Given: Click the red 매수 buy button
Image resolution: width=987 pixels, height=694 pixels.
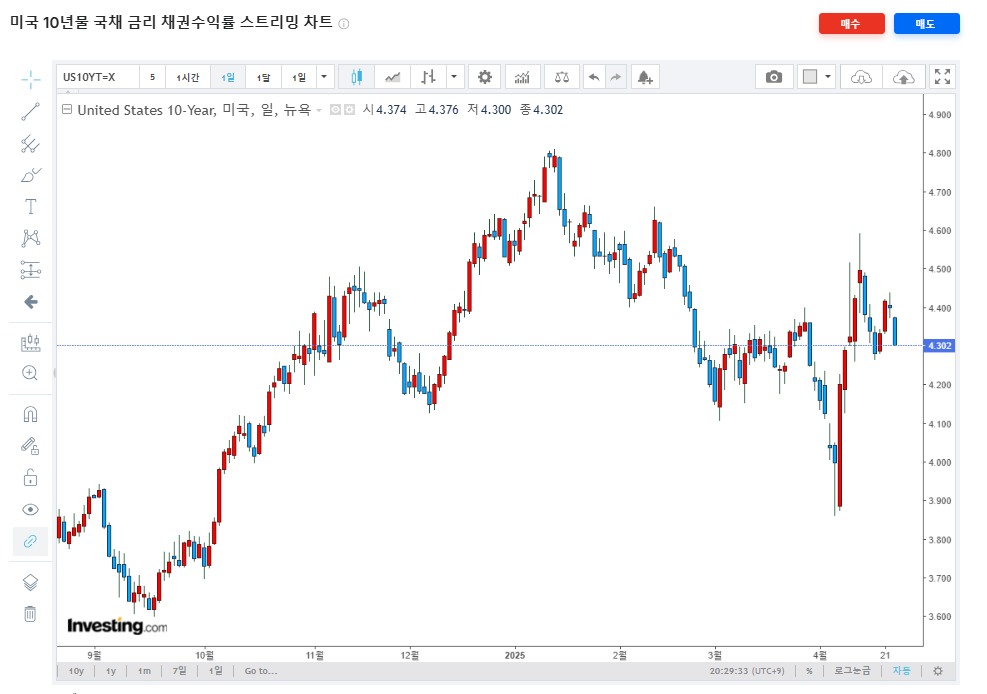Looking at the screenshot, I should pos(851,24).
